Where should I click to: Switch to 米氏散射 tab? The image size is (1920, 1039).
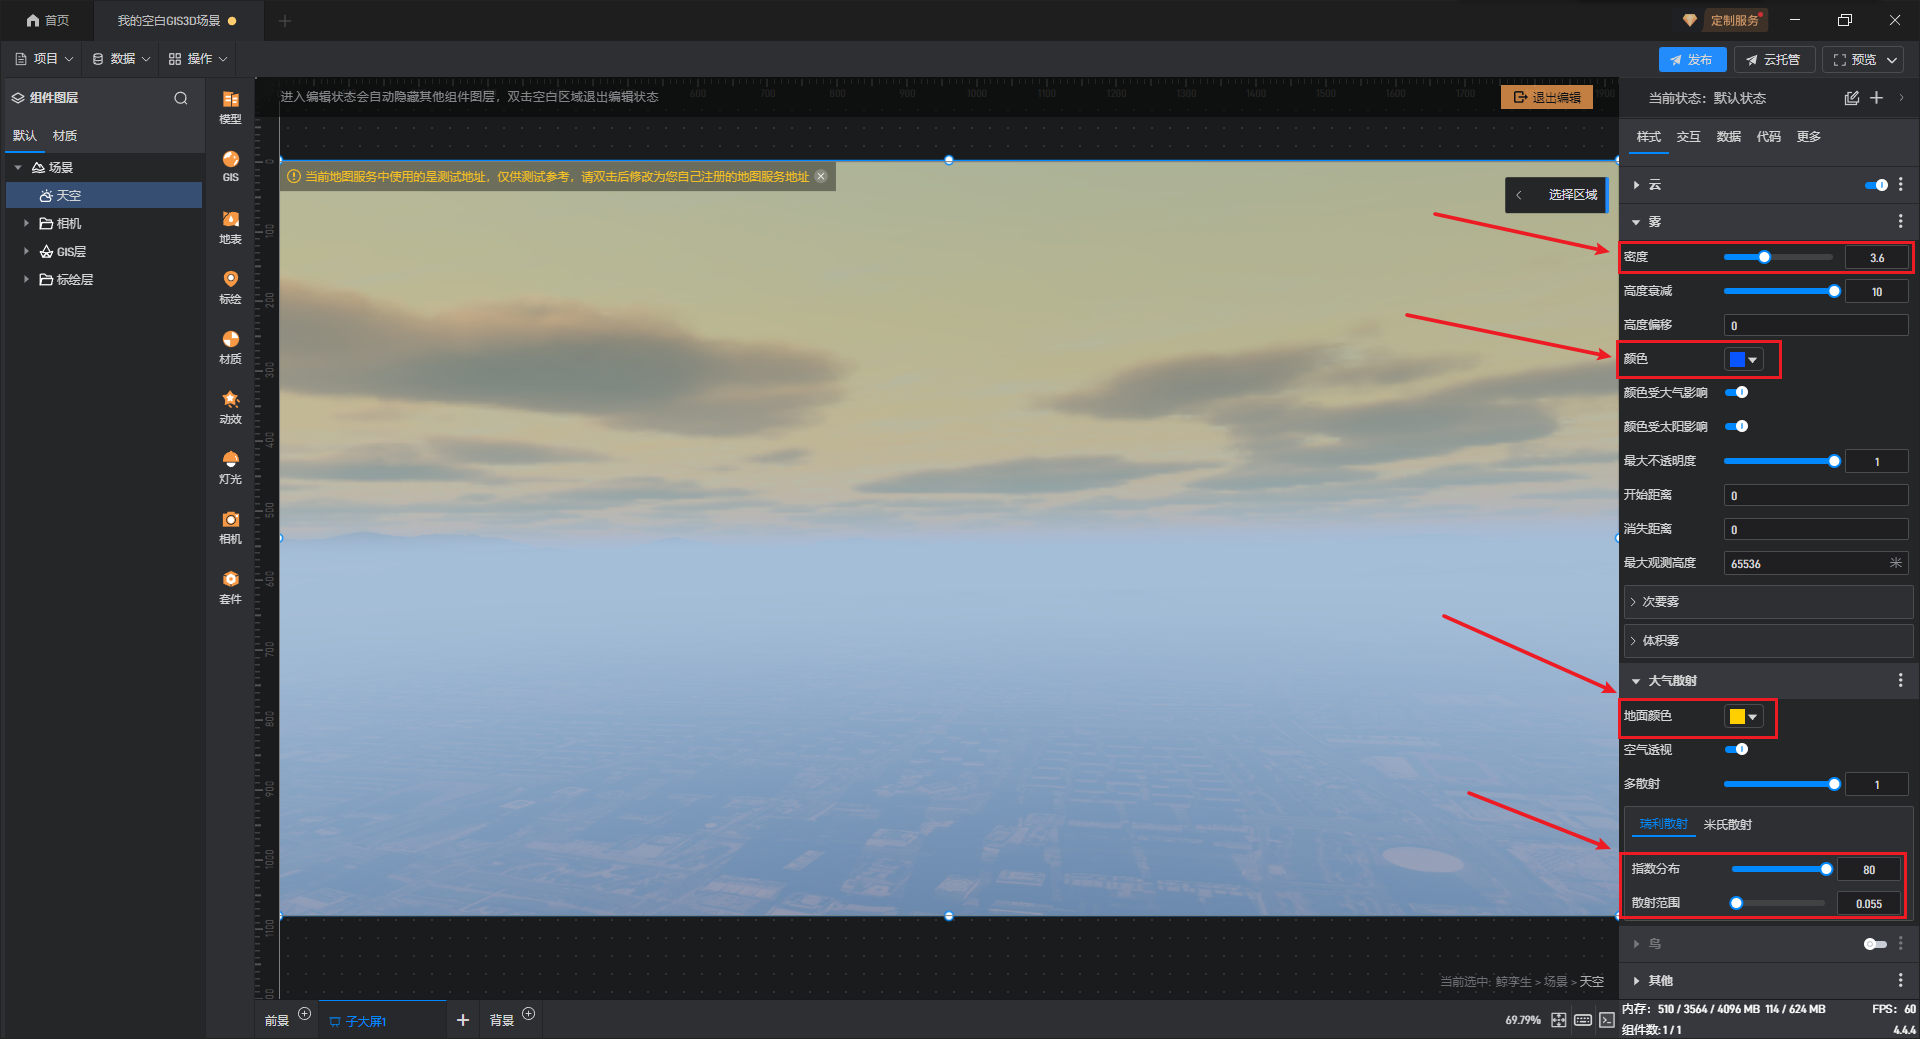tap(1728, 825)
